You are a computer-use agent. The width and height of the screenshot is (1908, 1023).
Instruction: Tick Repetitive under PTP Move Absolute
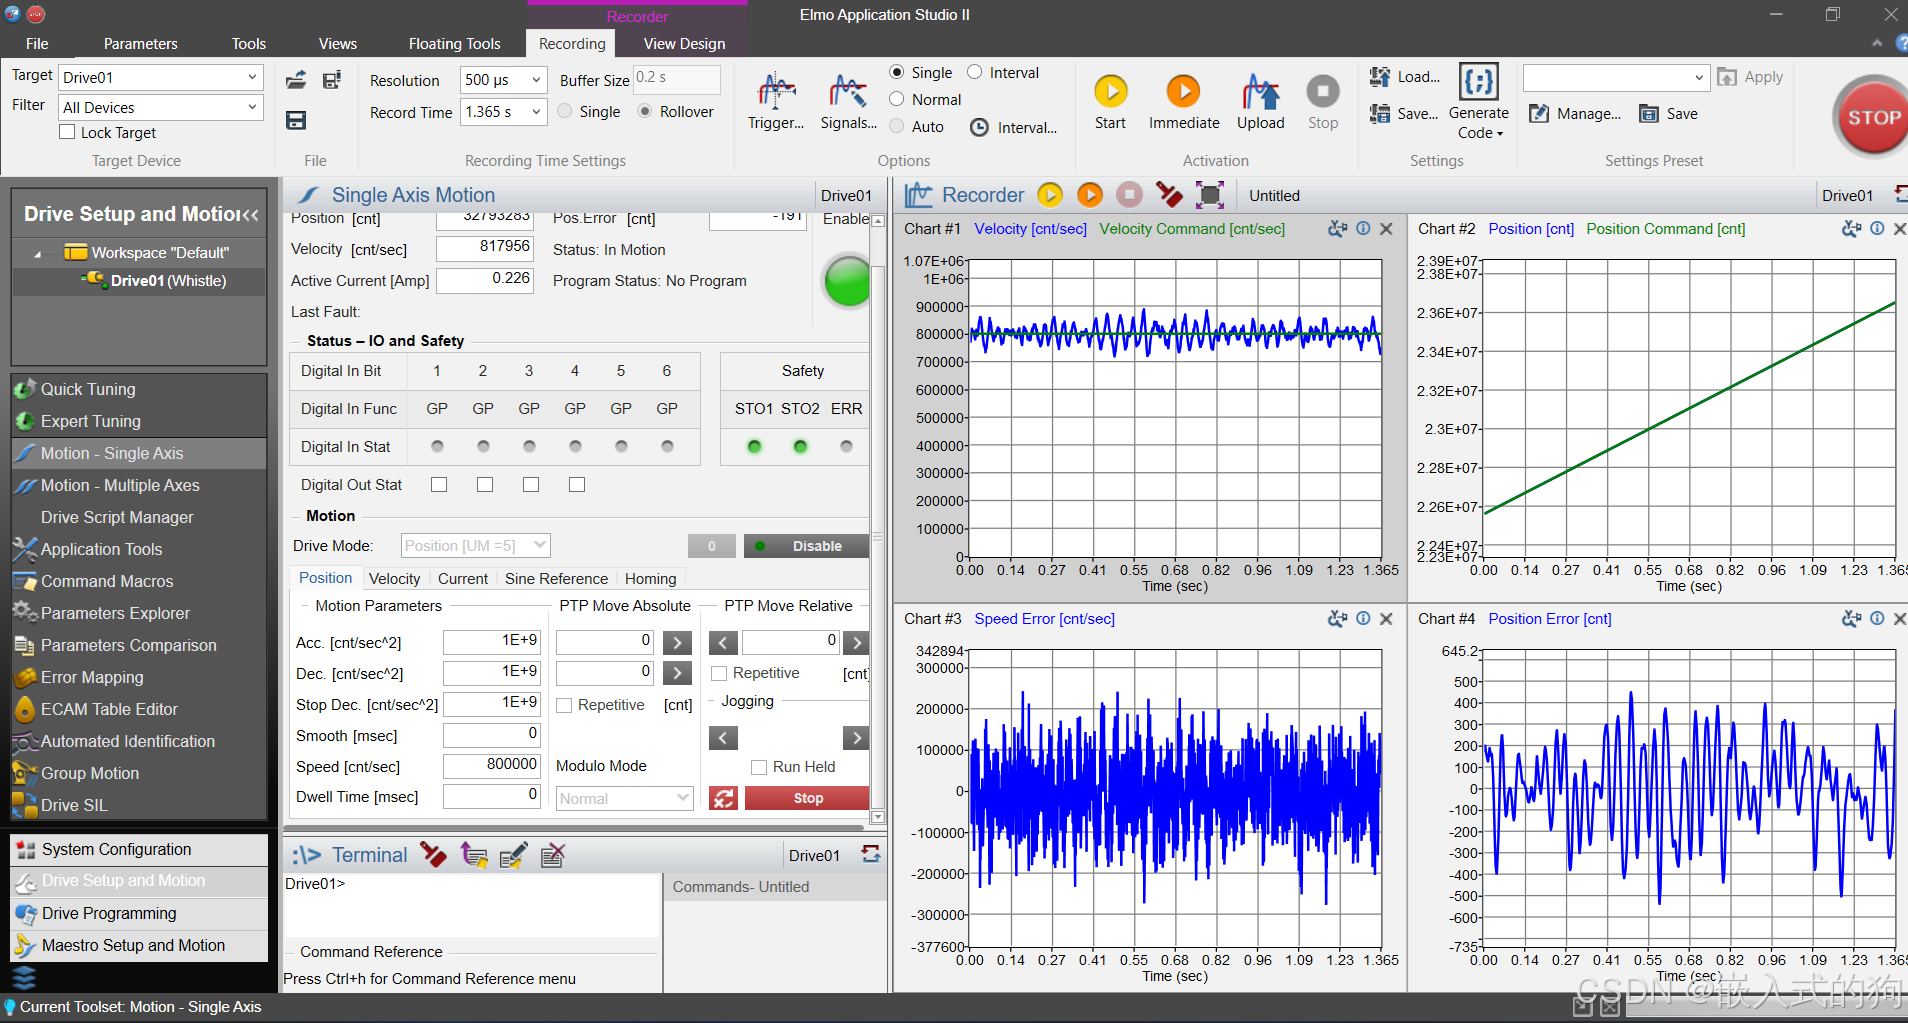564,705
